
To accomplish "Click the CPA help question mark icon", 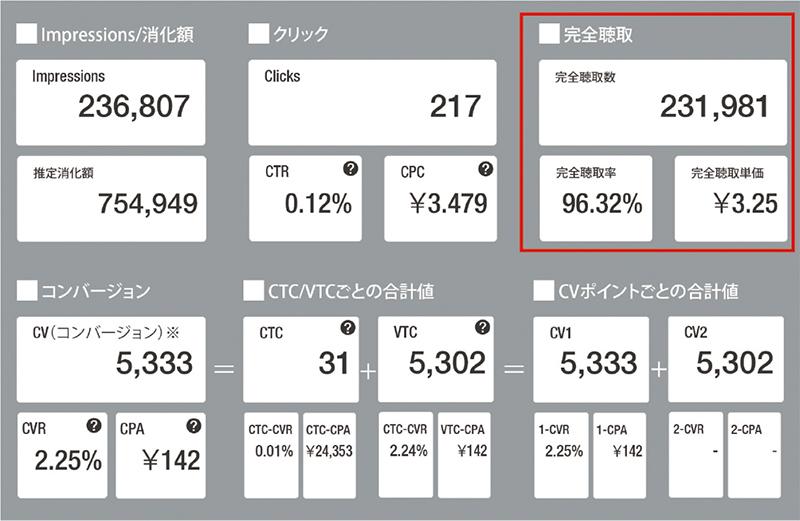I will coord(193,425).
